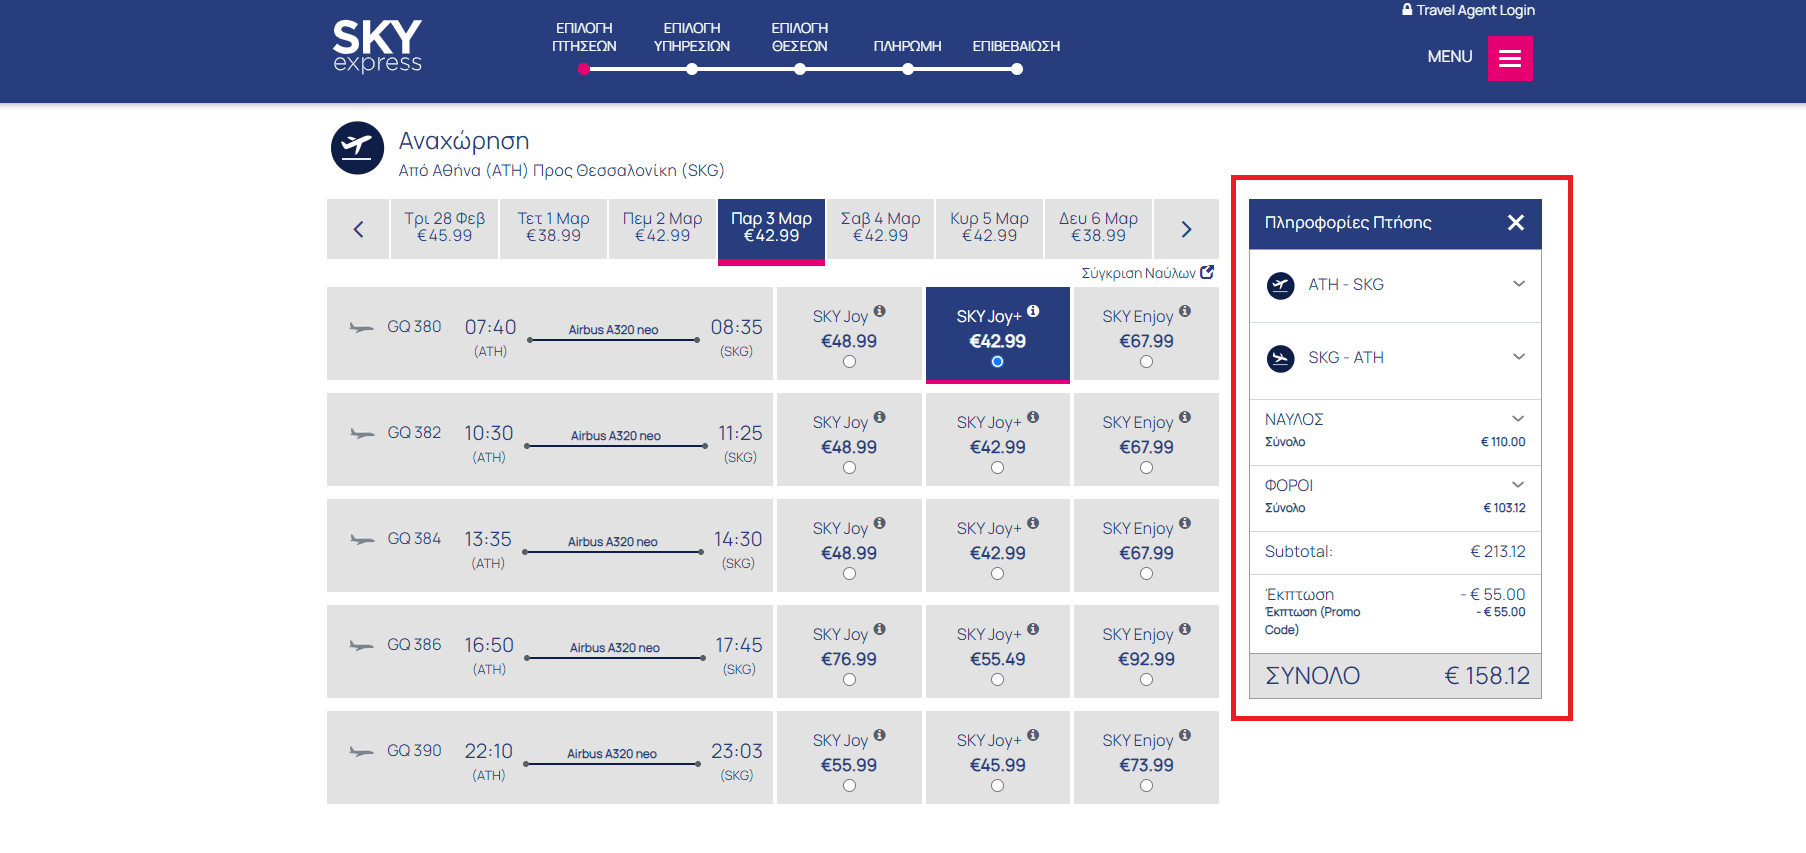This screenshot has width=1806, height=853.
Task: Open info icon for SKY Joy on GQ 386
Action: coord(880,629)
